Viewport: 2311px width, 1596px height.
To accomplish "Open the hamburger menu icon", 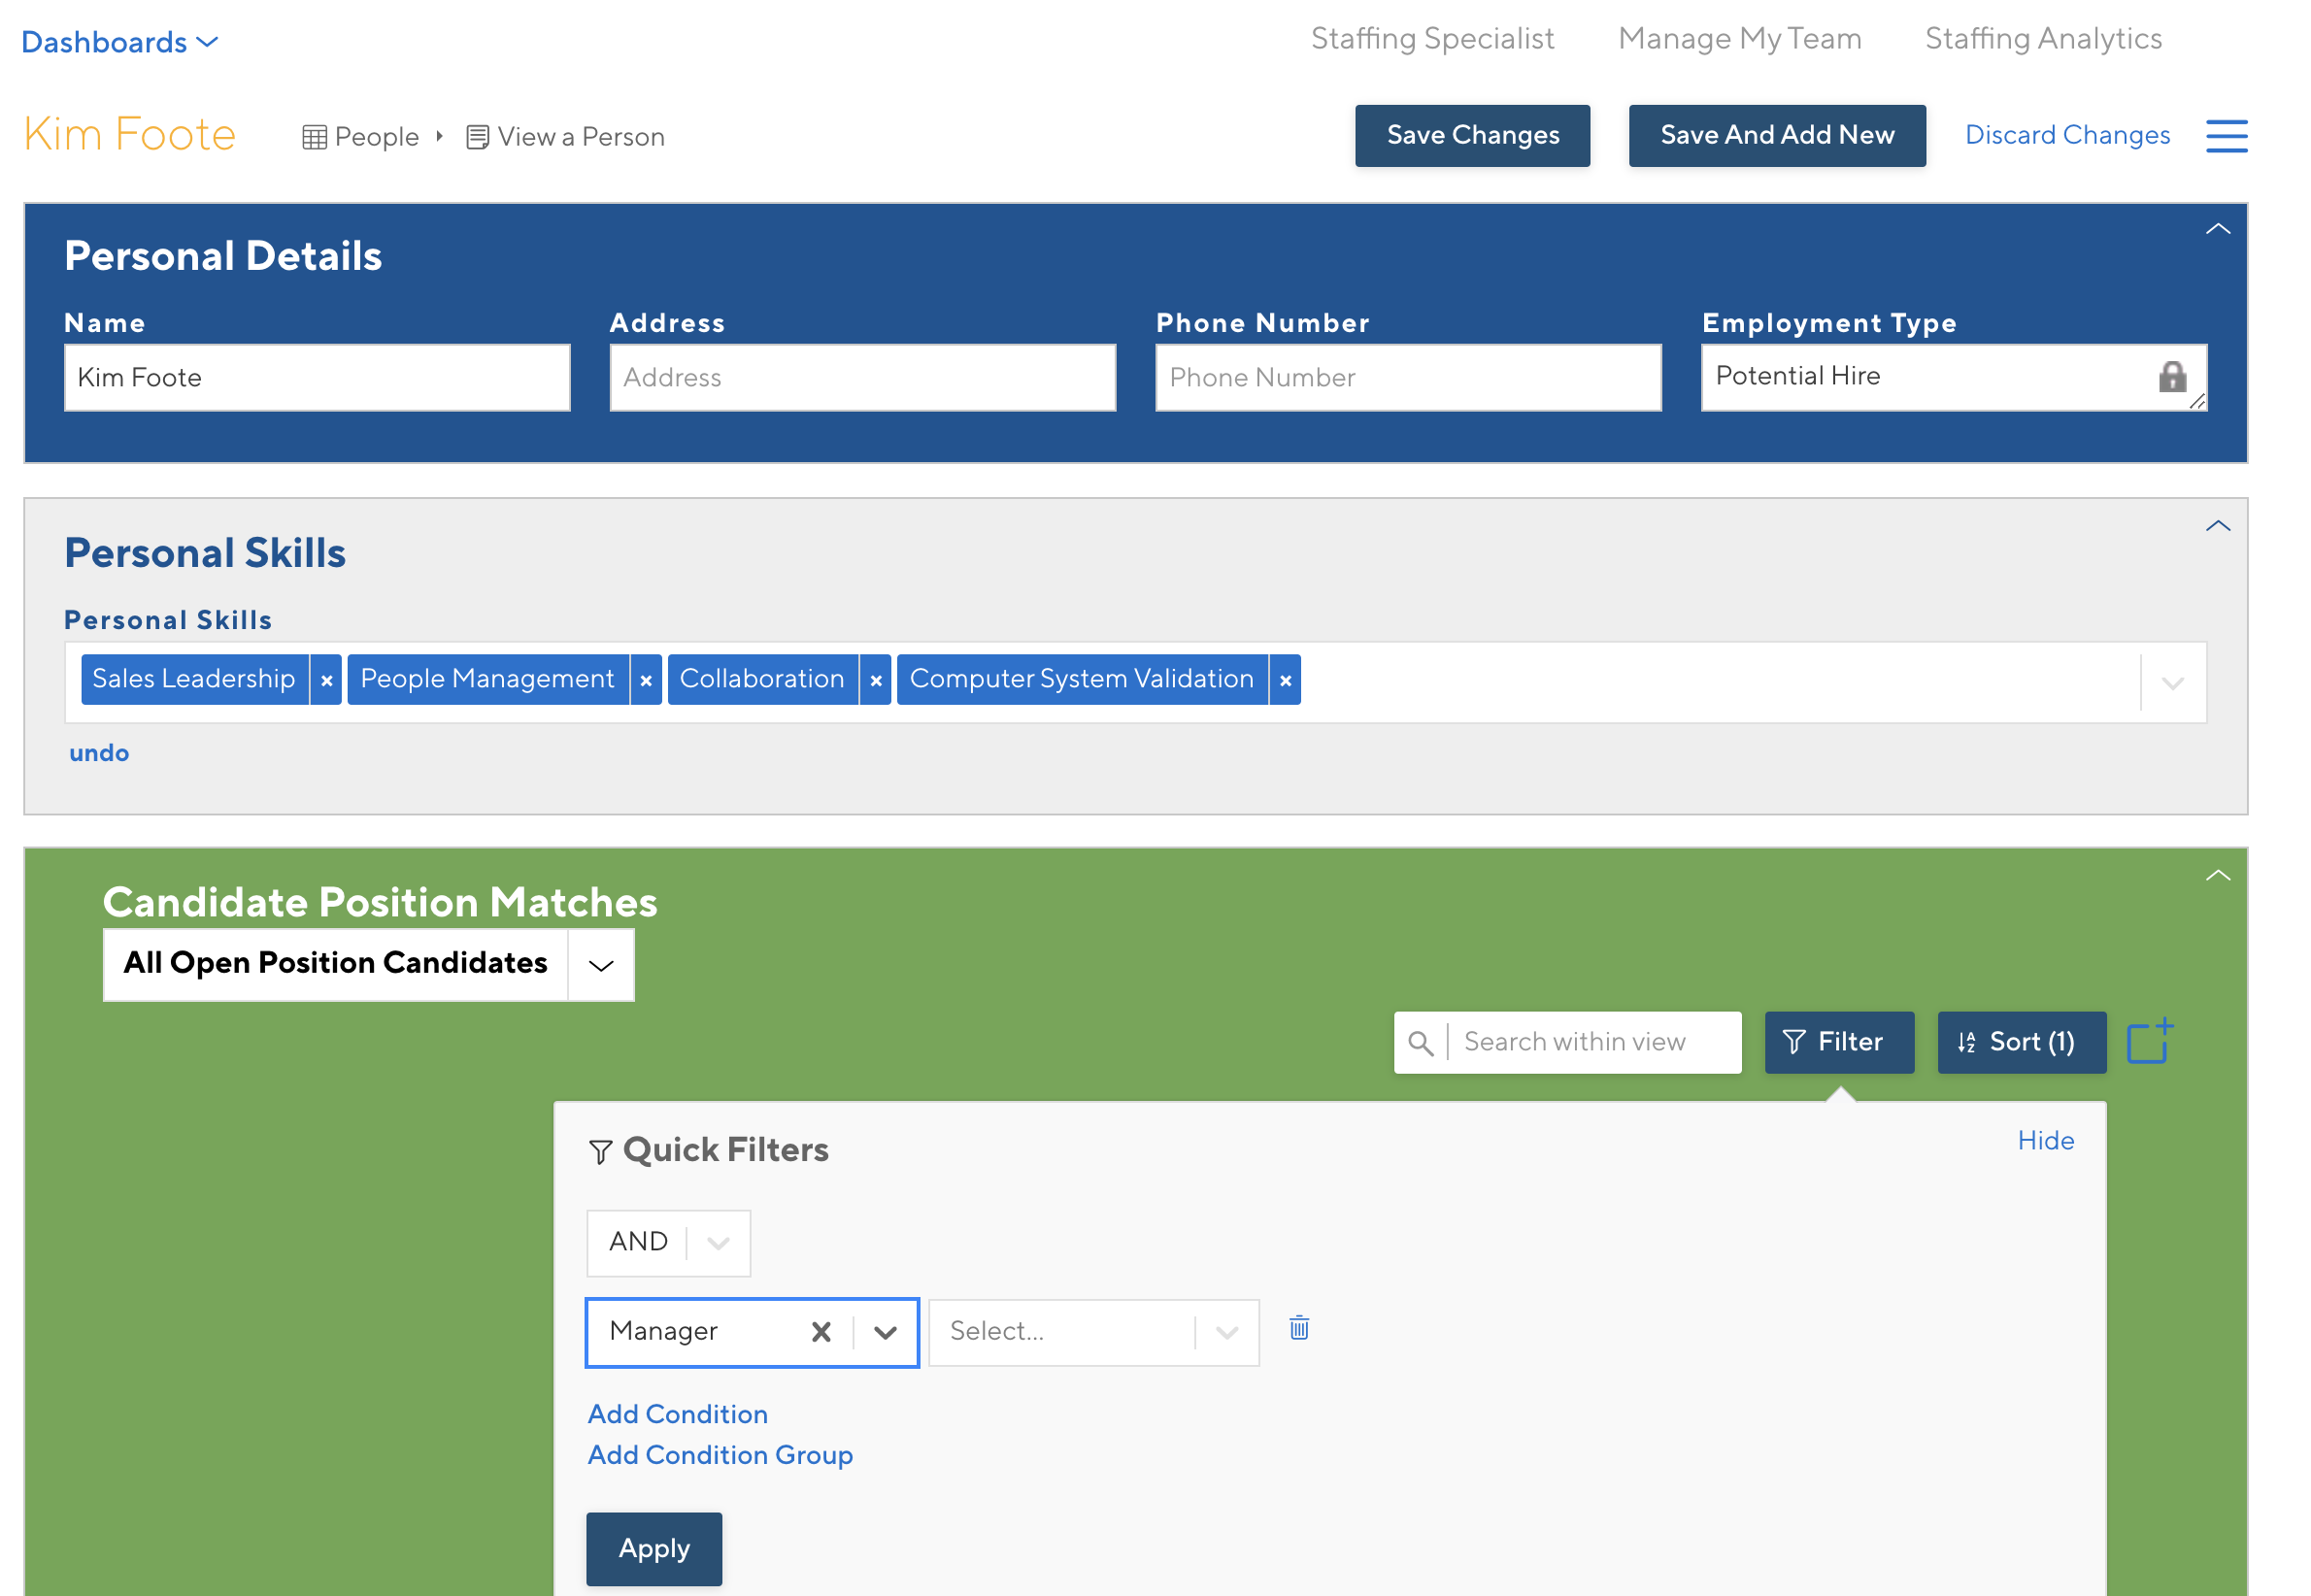I will [x=2226, y=136].
